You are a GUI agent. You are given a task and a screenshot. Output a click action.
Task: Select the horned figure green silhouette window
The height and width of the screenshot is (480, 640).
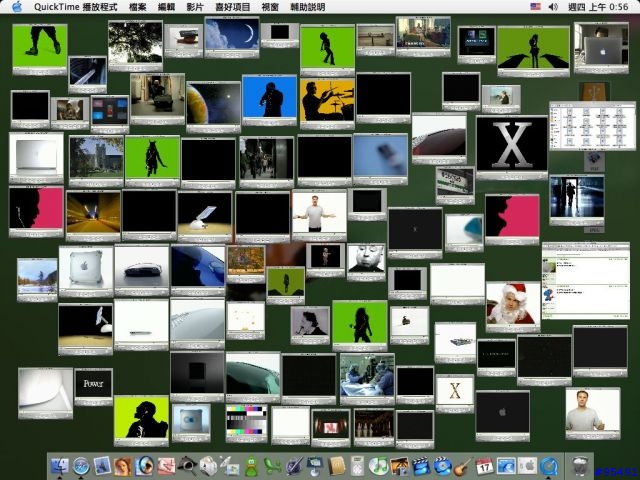pyautogui.click(x=152, y=161)
